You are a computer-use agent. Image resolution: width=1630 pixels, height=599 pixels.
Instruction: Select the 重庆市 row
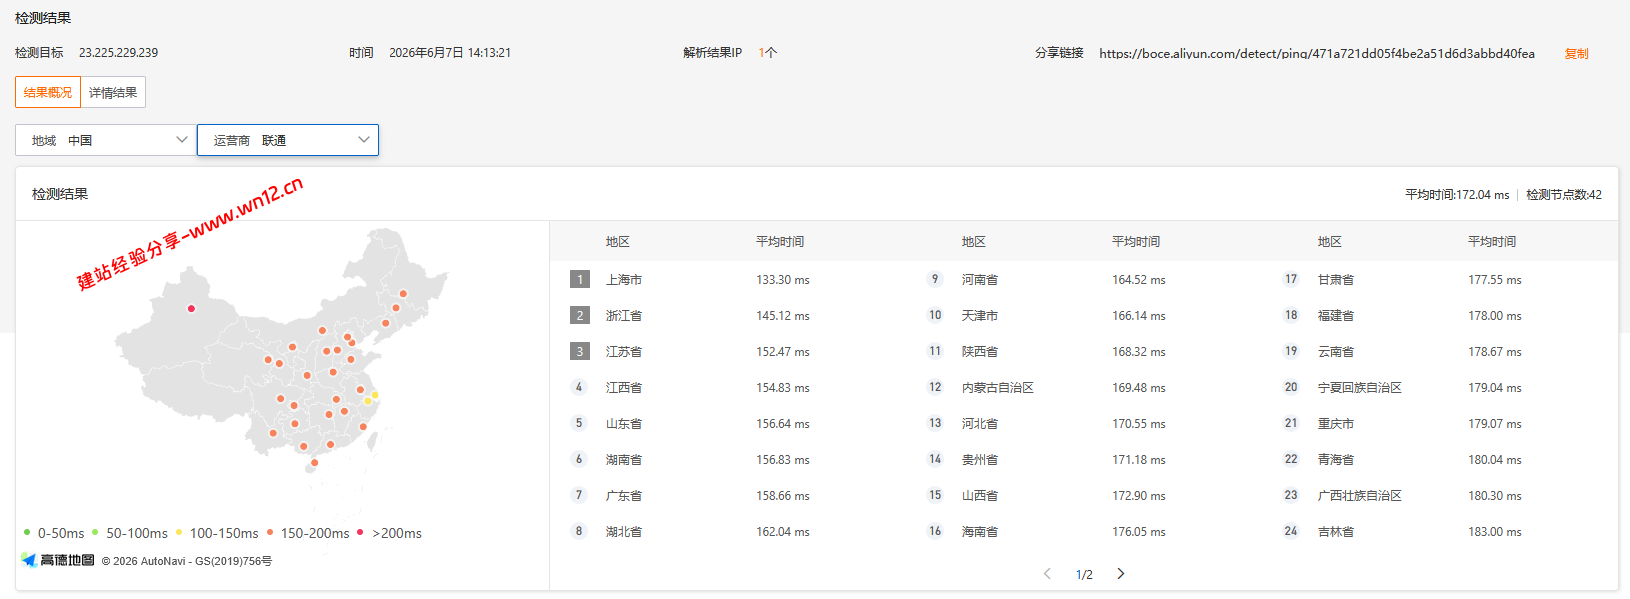click(1440, 424)
